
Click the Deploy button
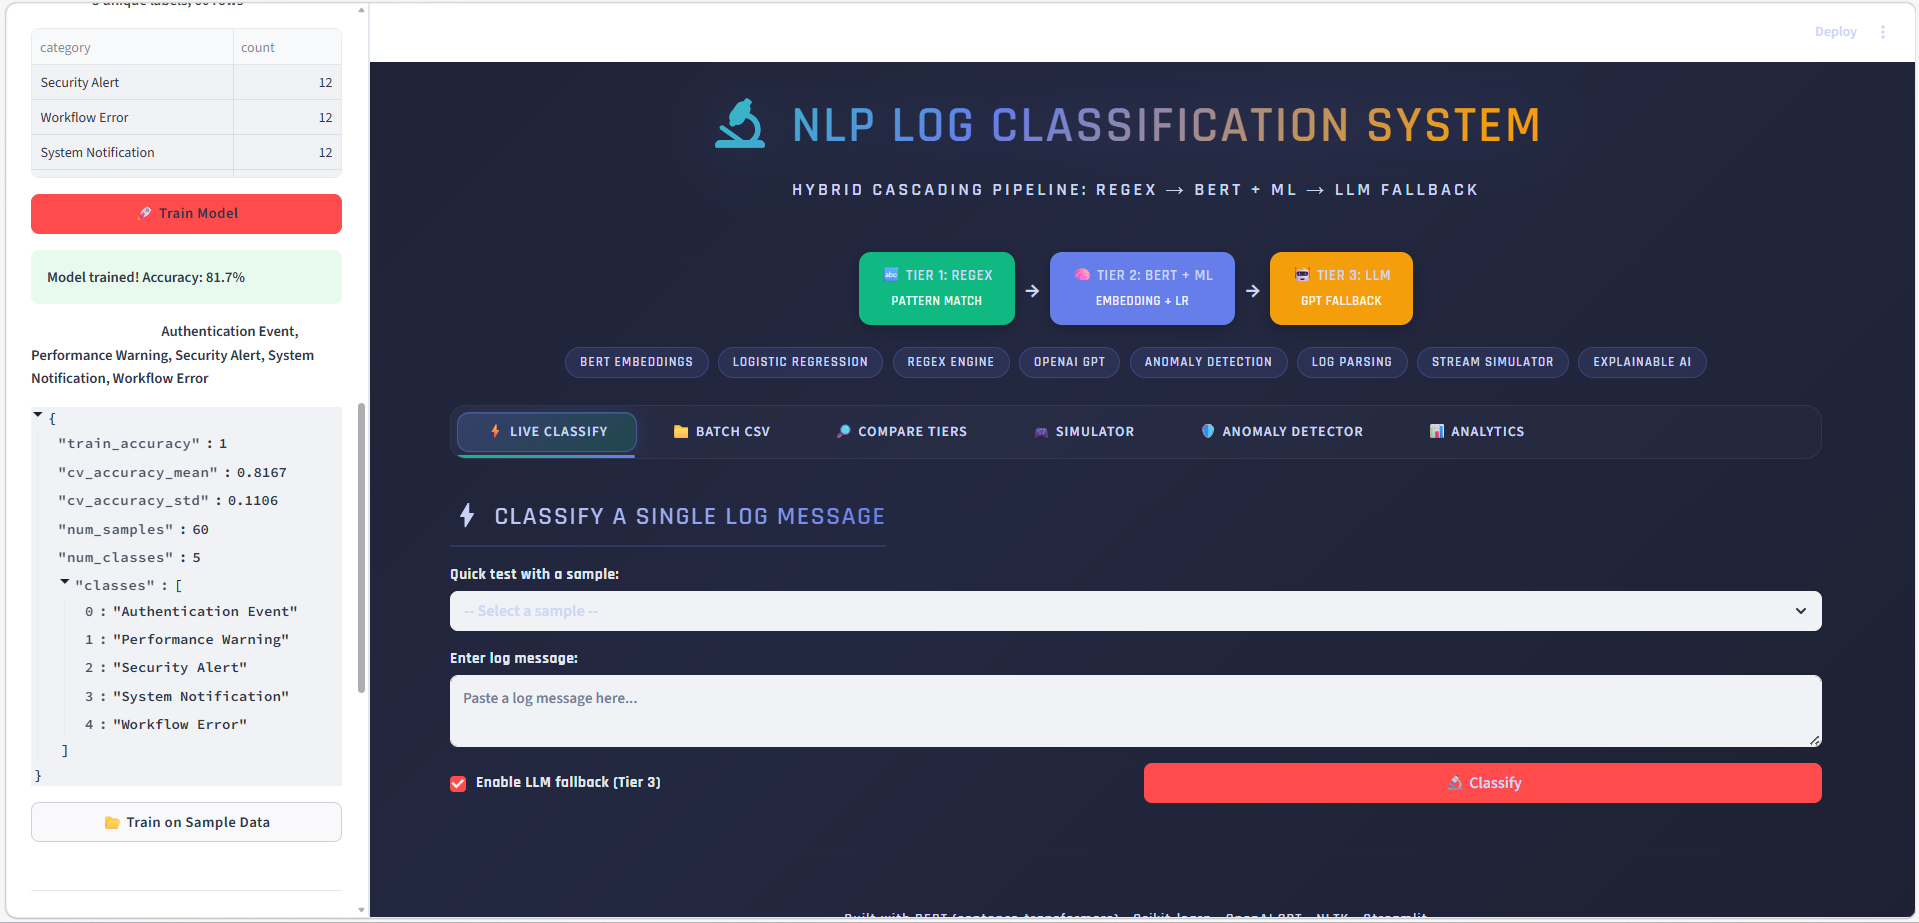[x=1836, y=32]
